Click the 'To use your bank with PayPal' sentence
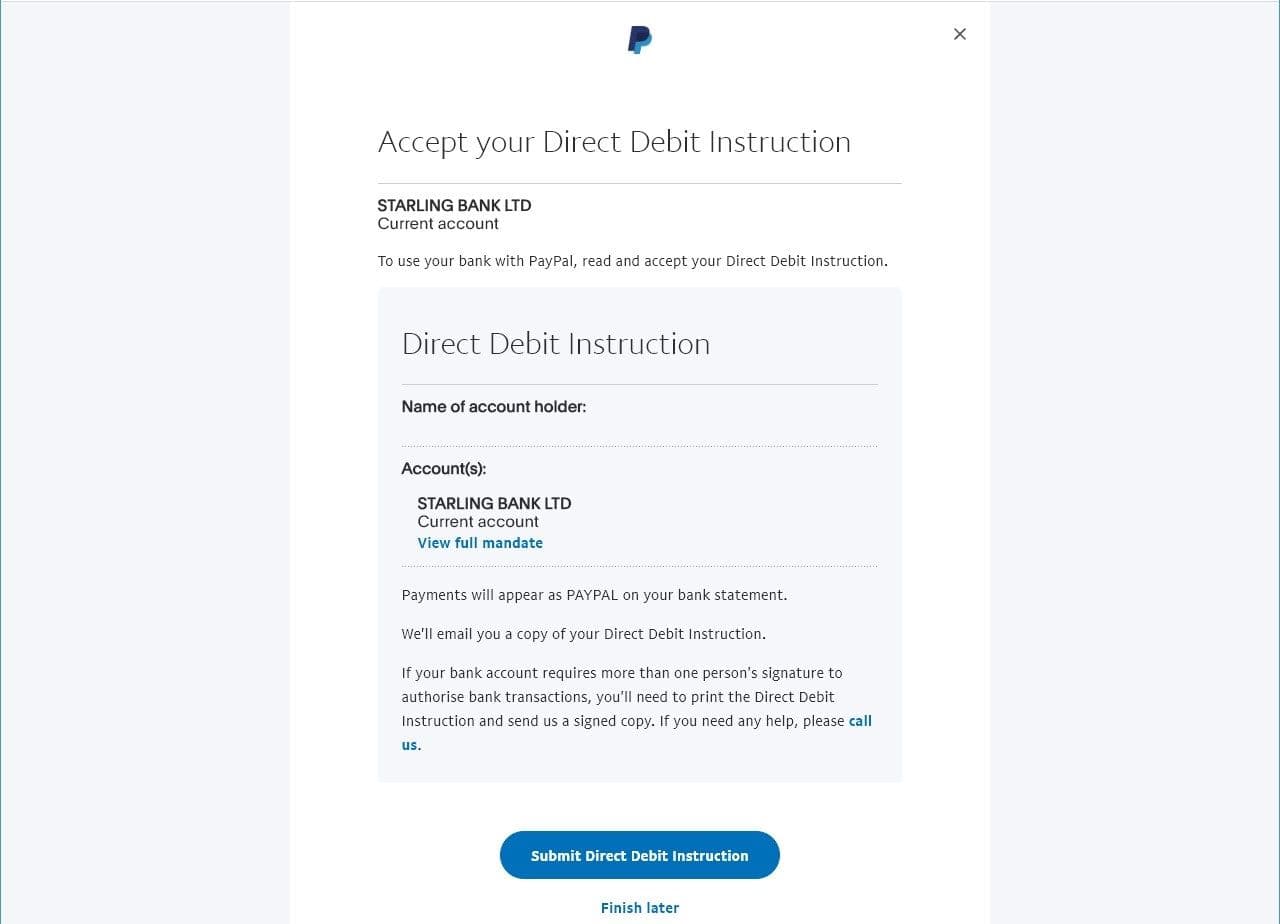Screen dimensions: 1280x924 (x=632, y=261)
